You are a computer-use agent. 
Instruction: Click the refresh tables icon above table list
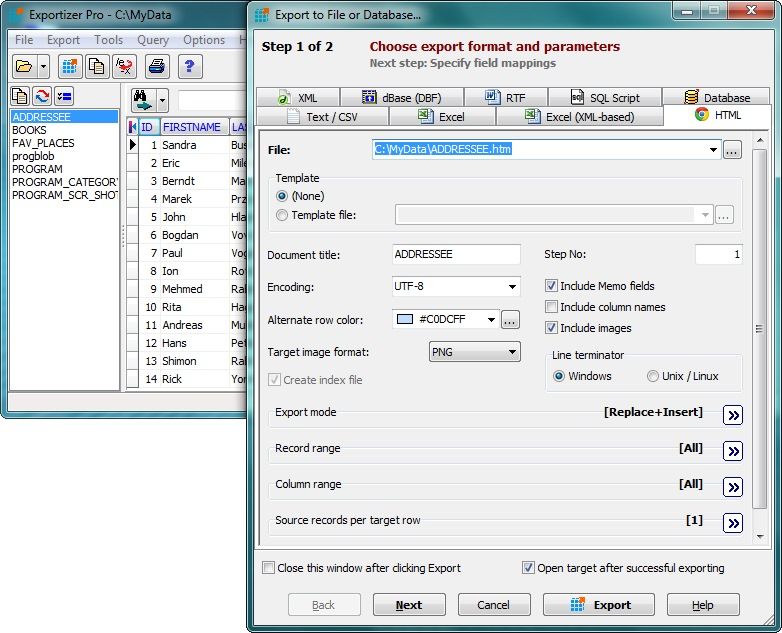[x=42, y=97]
